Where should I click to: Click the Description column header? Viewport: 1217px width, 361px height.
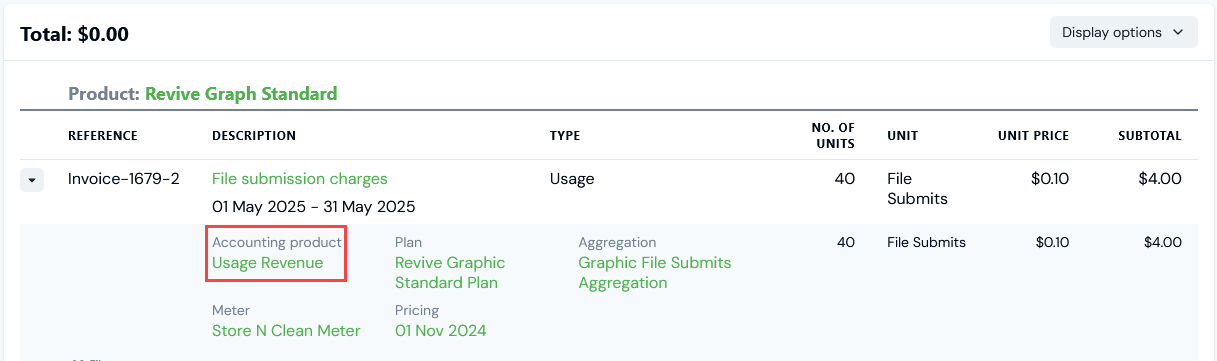254,136
